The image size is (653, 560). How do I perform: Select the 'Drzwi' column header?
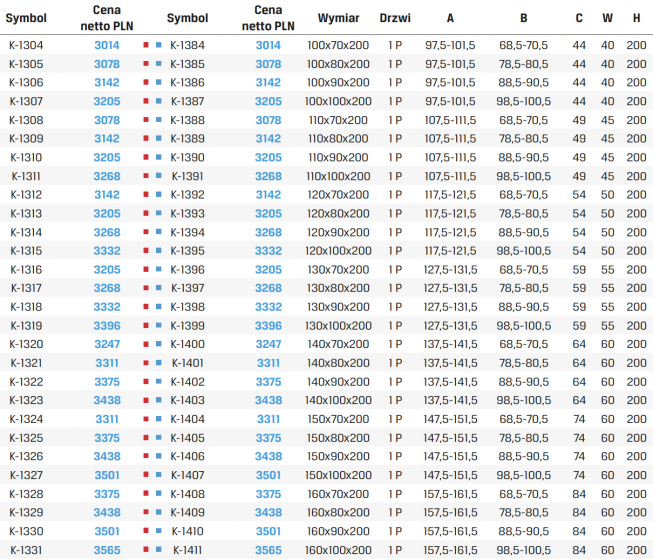coord(395,18)
